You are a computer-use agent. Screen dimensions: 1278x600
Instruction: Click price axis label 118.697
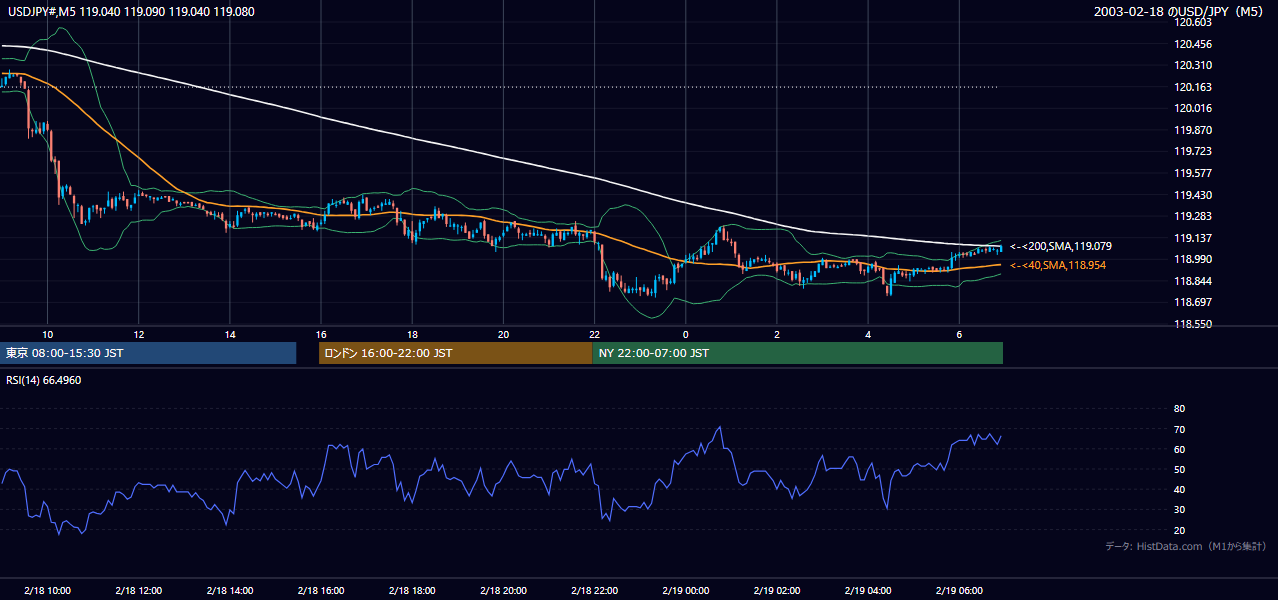[1194, 302]
